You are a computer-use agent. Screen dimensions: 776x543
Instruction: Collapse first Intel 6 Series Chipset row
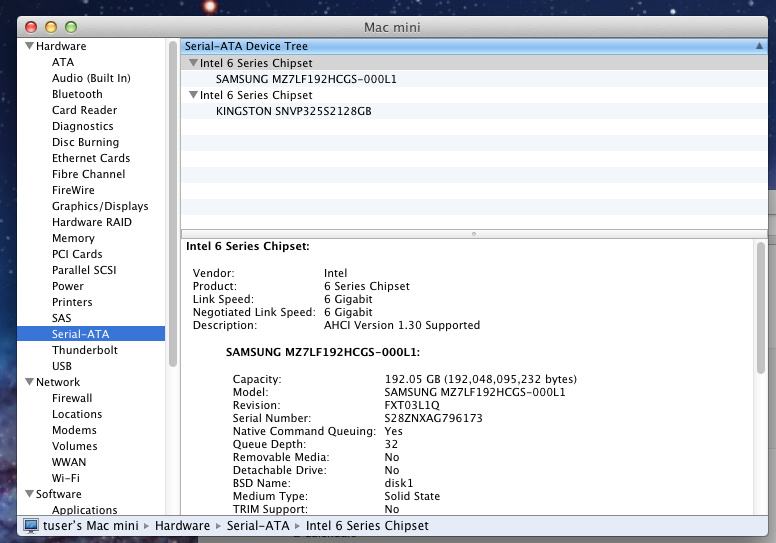tap(194, 63)
